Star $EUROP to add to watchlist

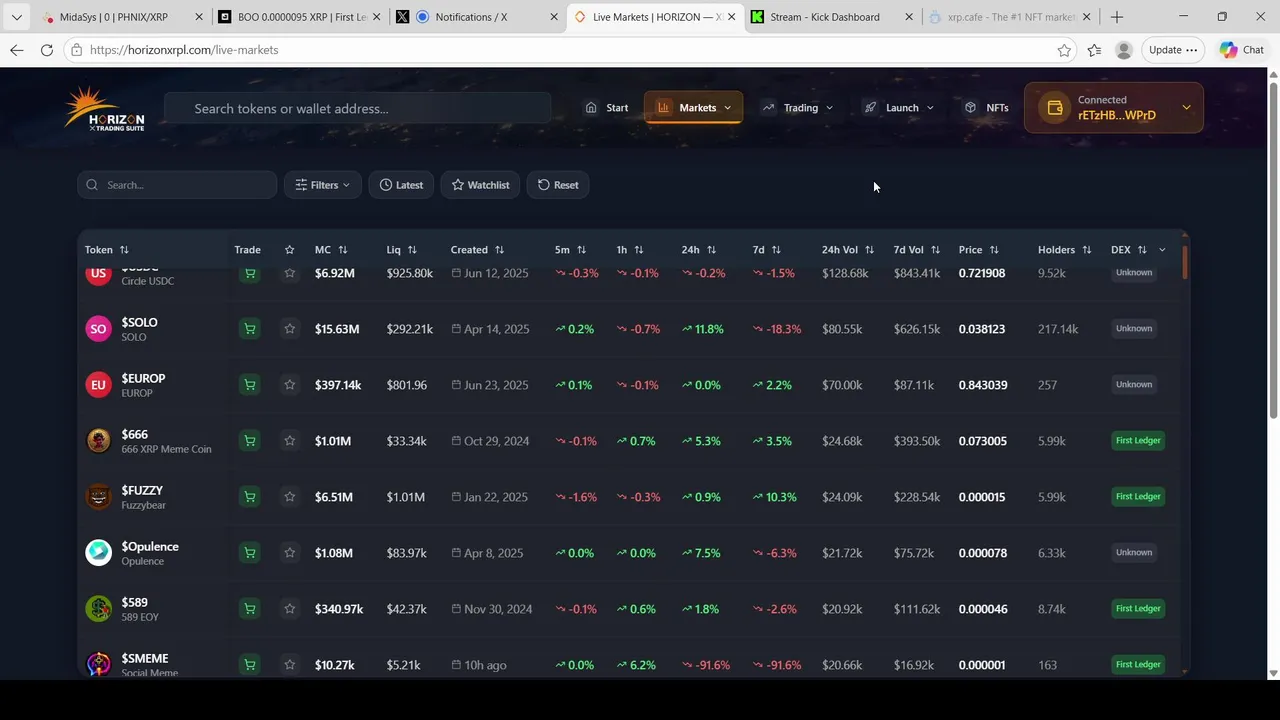click(289, 385)
